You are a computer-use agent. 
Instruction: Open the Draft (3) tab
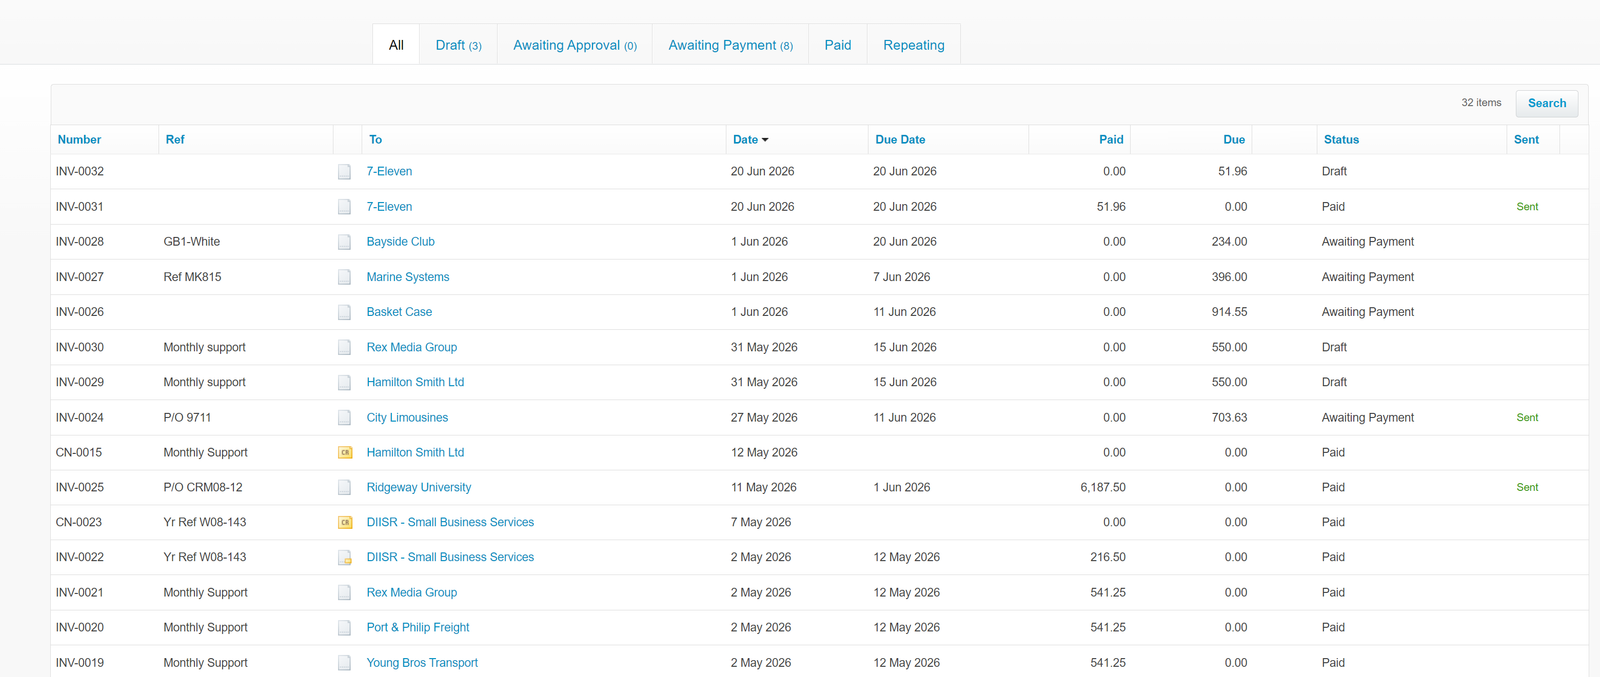pyautogui.click(x=458, y=45)
